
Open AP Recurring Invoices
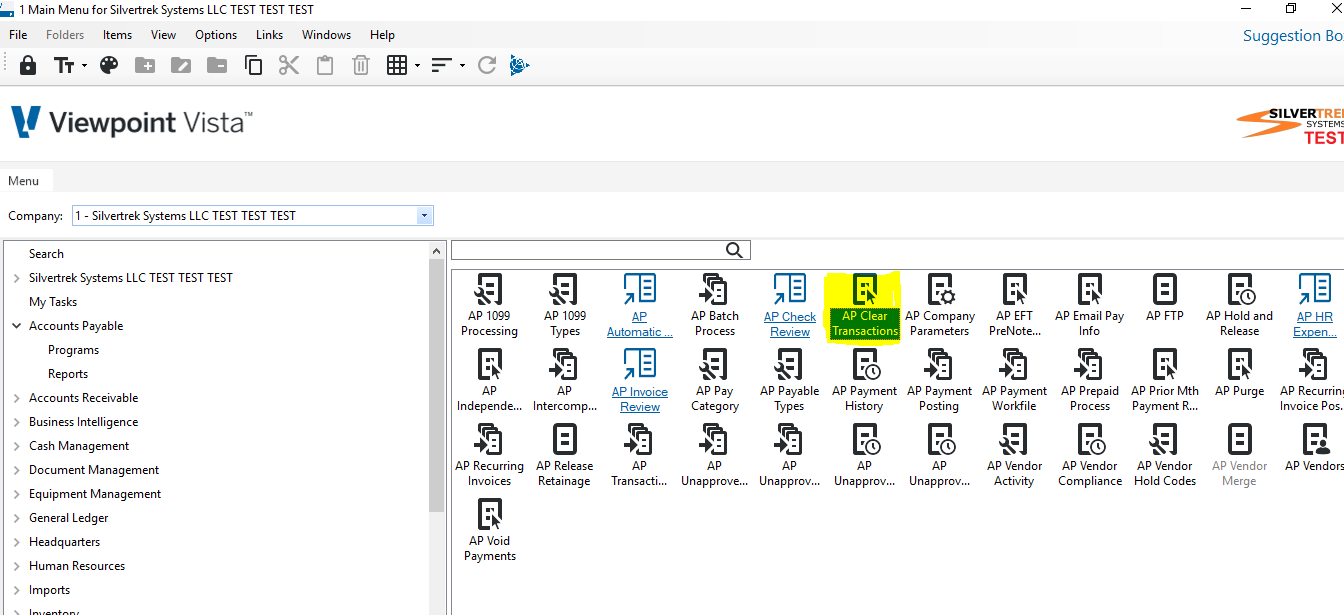click(489, 455)
